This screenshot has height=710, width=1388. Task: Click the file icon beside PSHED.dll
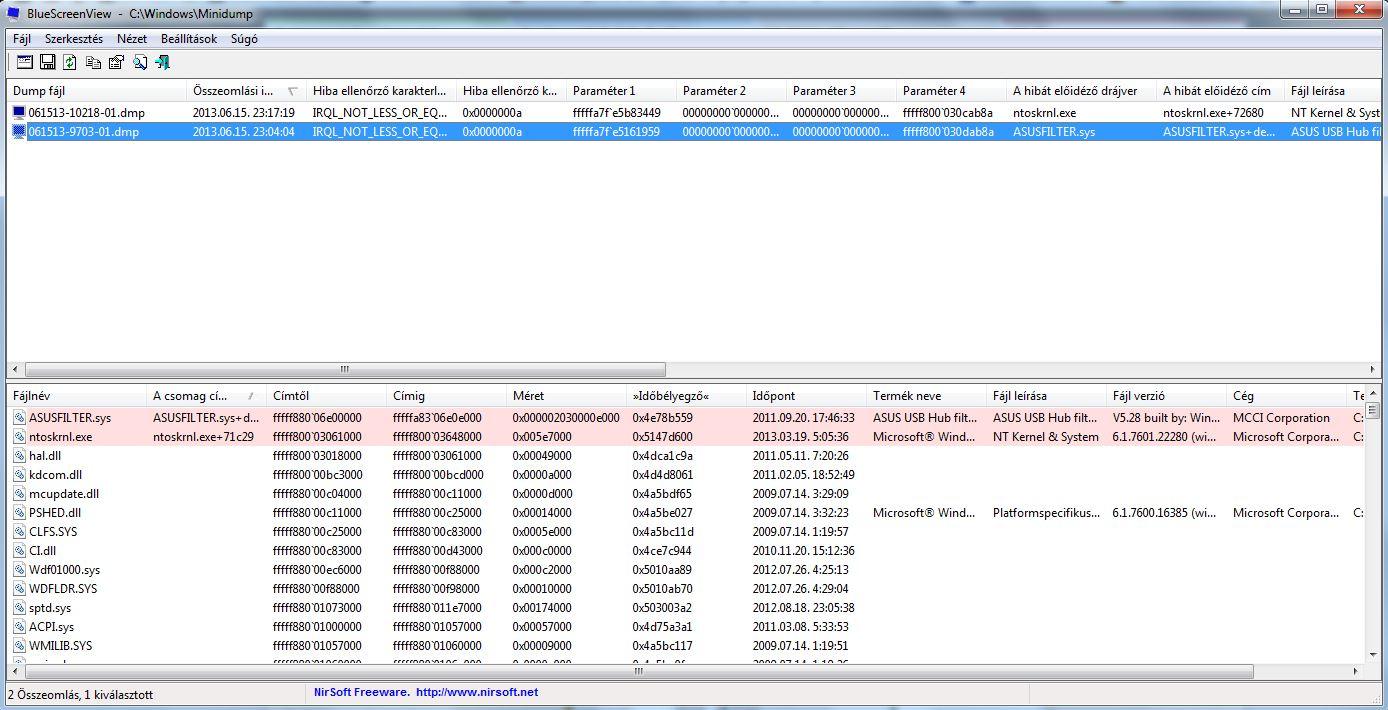coord(19,513)
